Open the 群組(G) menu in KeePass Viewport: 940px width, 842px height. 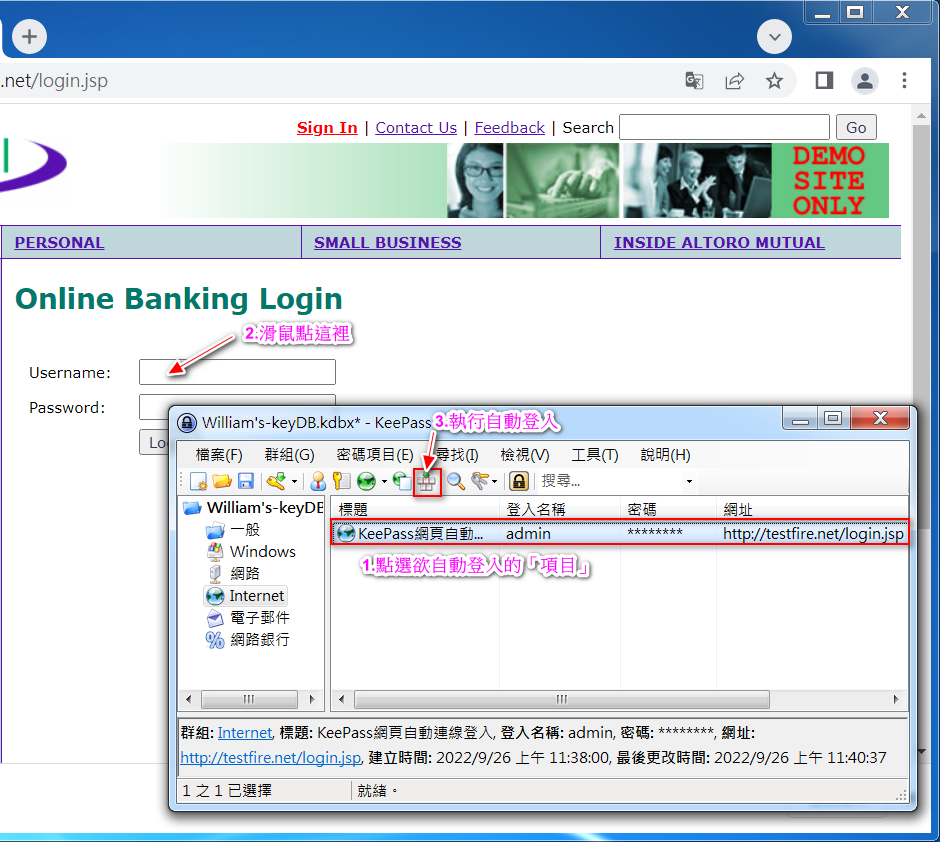tap(290, 455)
